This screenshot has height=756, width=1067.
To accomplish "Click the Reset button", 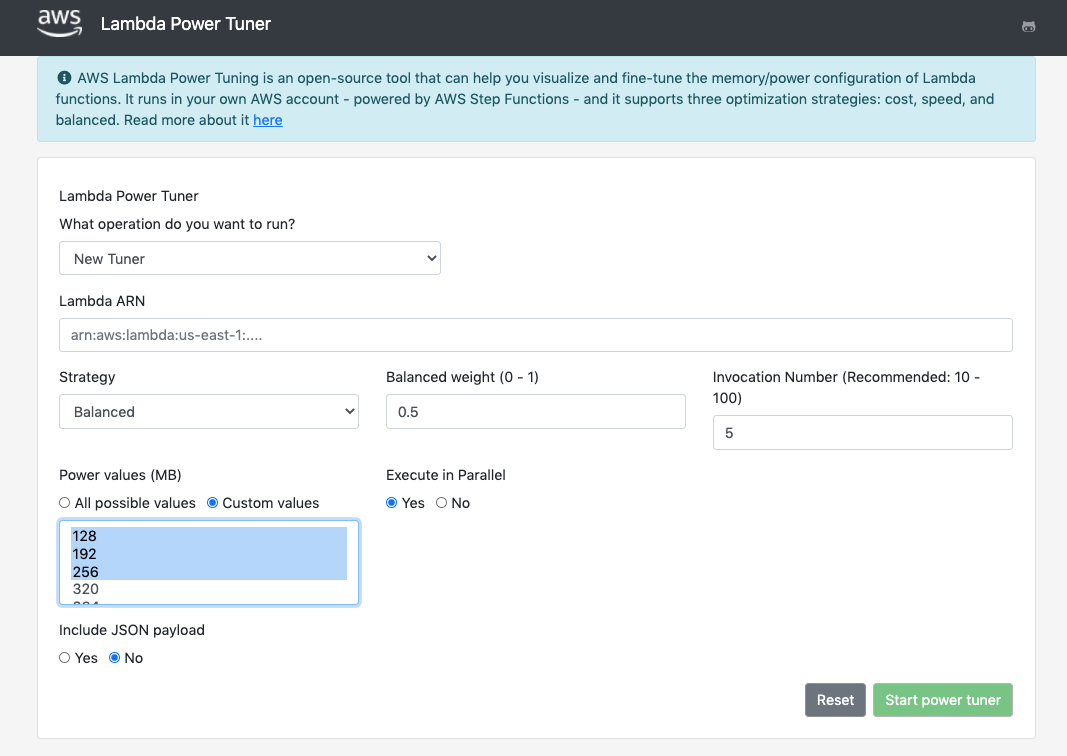I will [835, 700].
